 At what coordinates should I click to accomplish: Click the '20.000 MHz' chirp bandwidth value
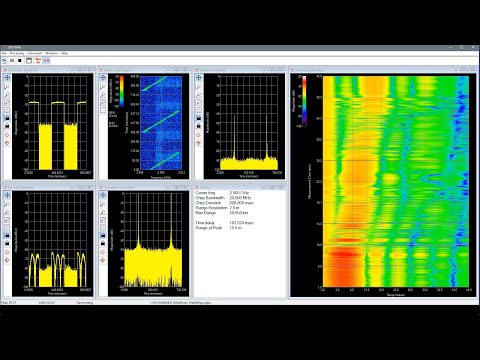pyautogui.click(x=240, y=198)
